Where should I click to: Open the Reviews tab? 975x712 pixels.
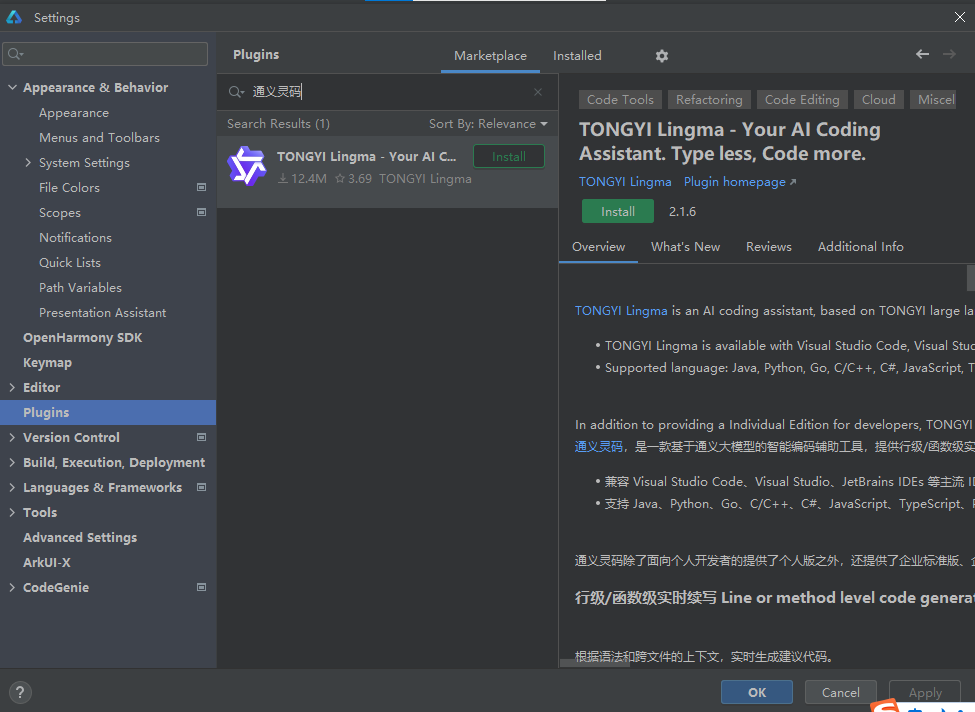tap(769, 247)
